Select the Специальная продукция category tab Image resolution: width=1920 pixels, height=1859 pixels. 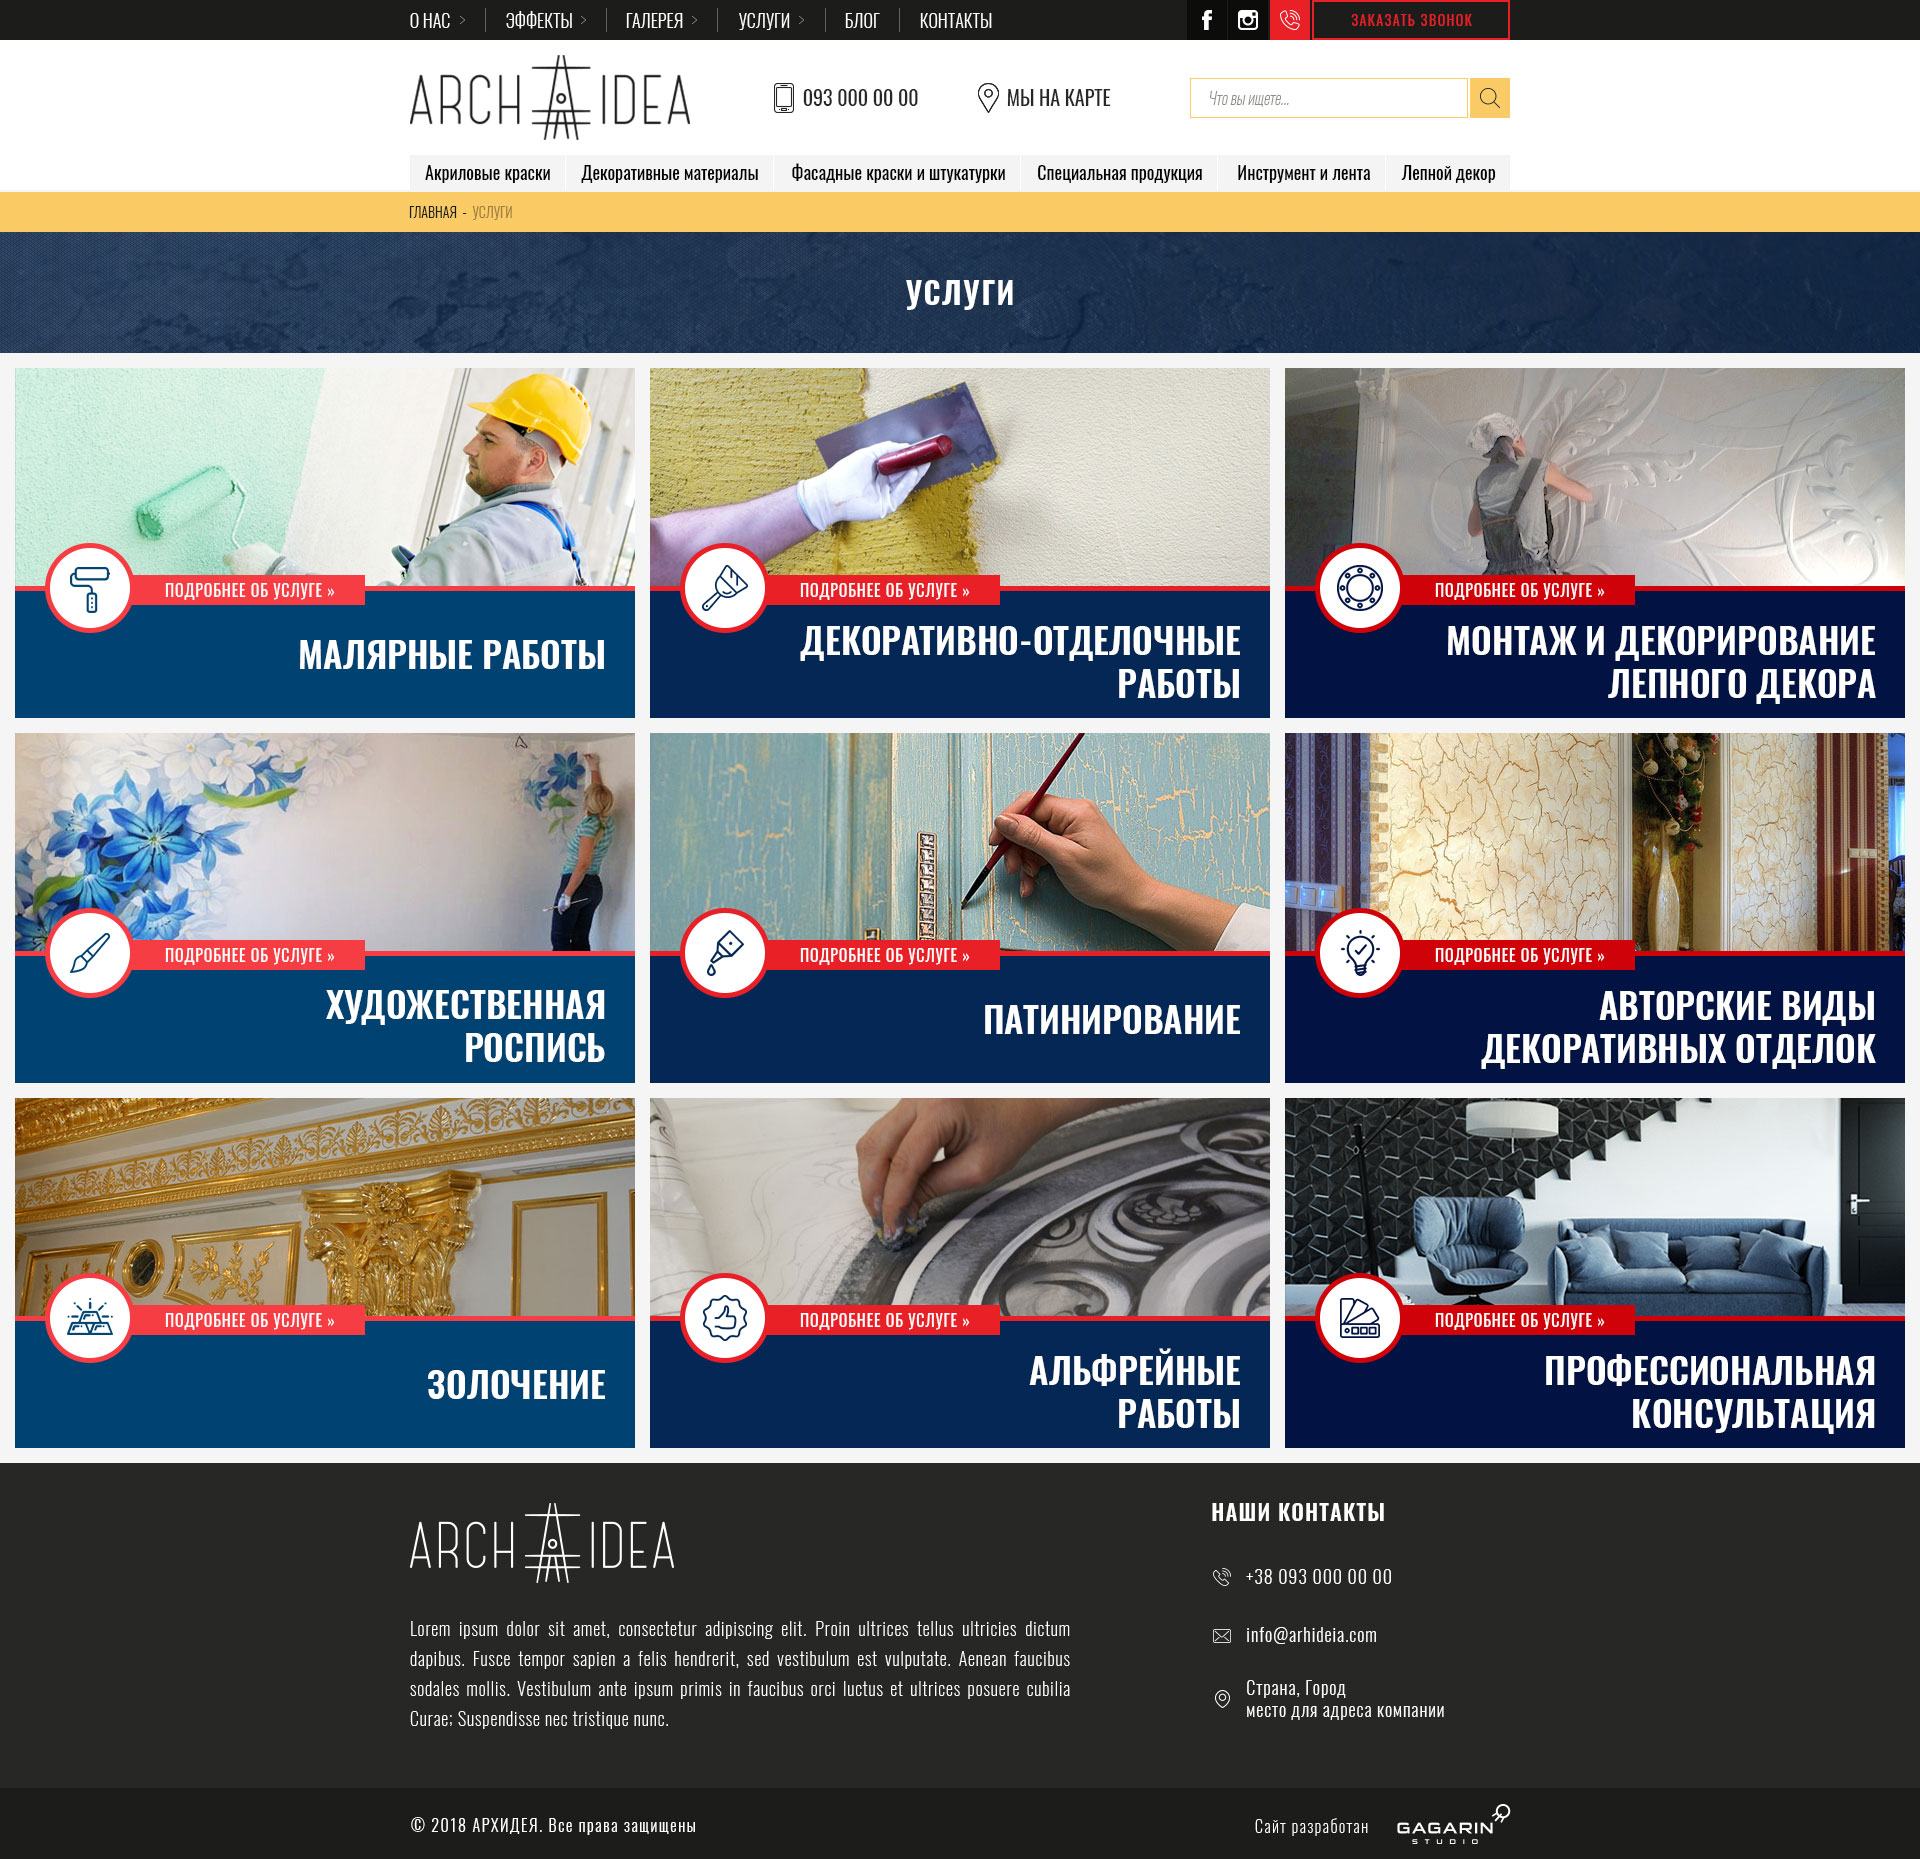point(1119,173)
